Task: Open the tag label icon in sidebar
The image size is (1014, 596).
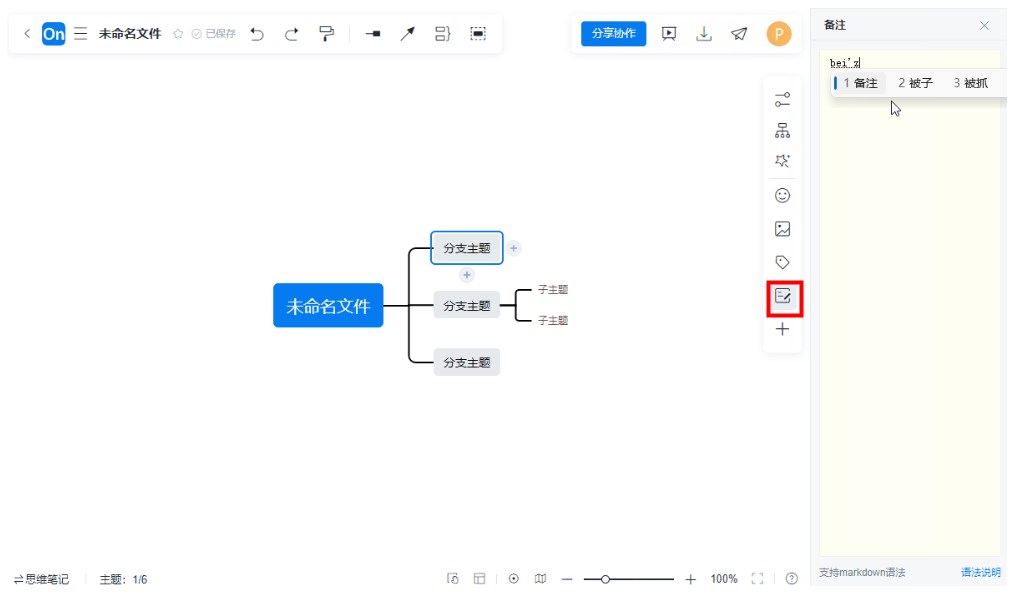Action: pos(782,262)
